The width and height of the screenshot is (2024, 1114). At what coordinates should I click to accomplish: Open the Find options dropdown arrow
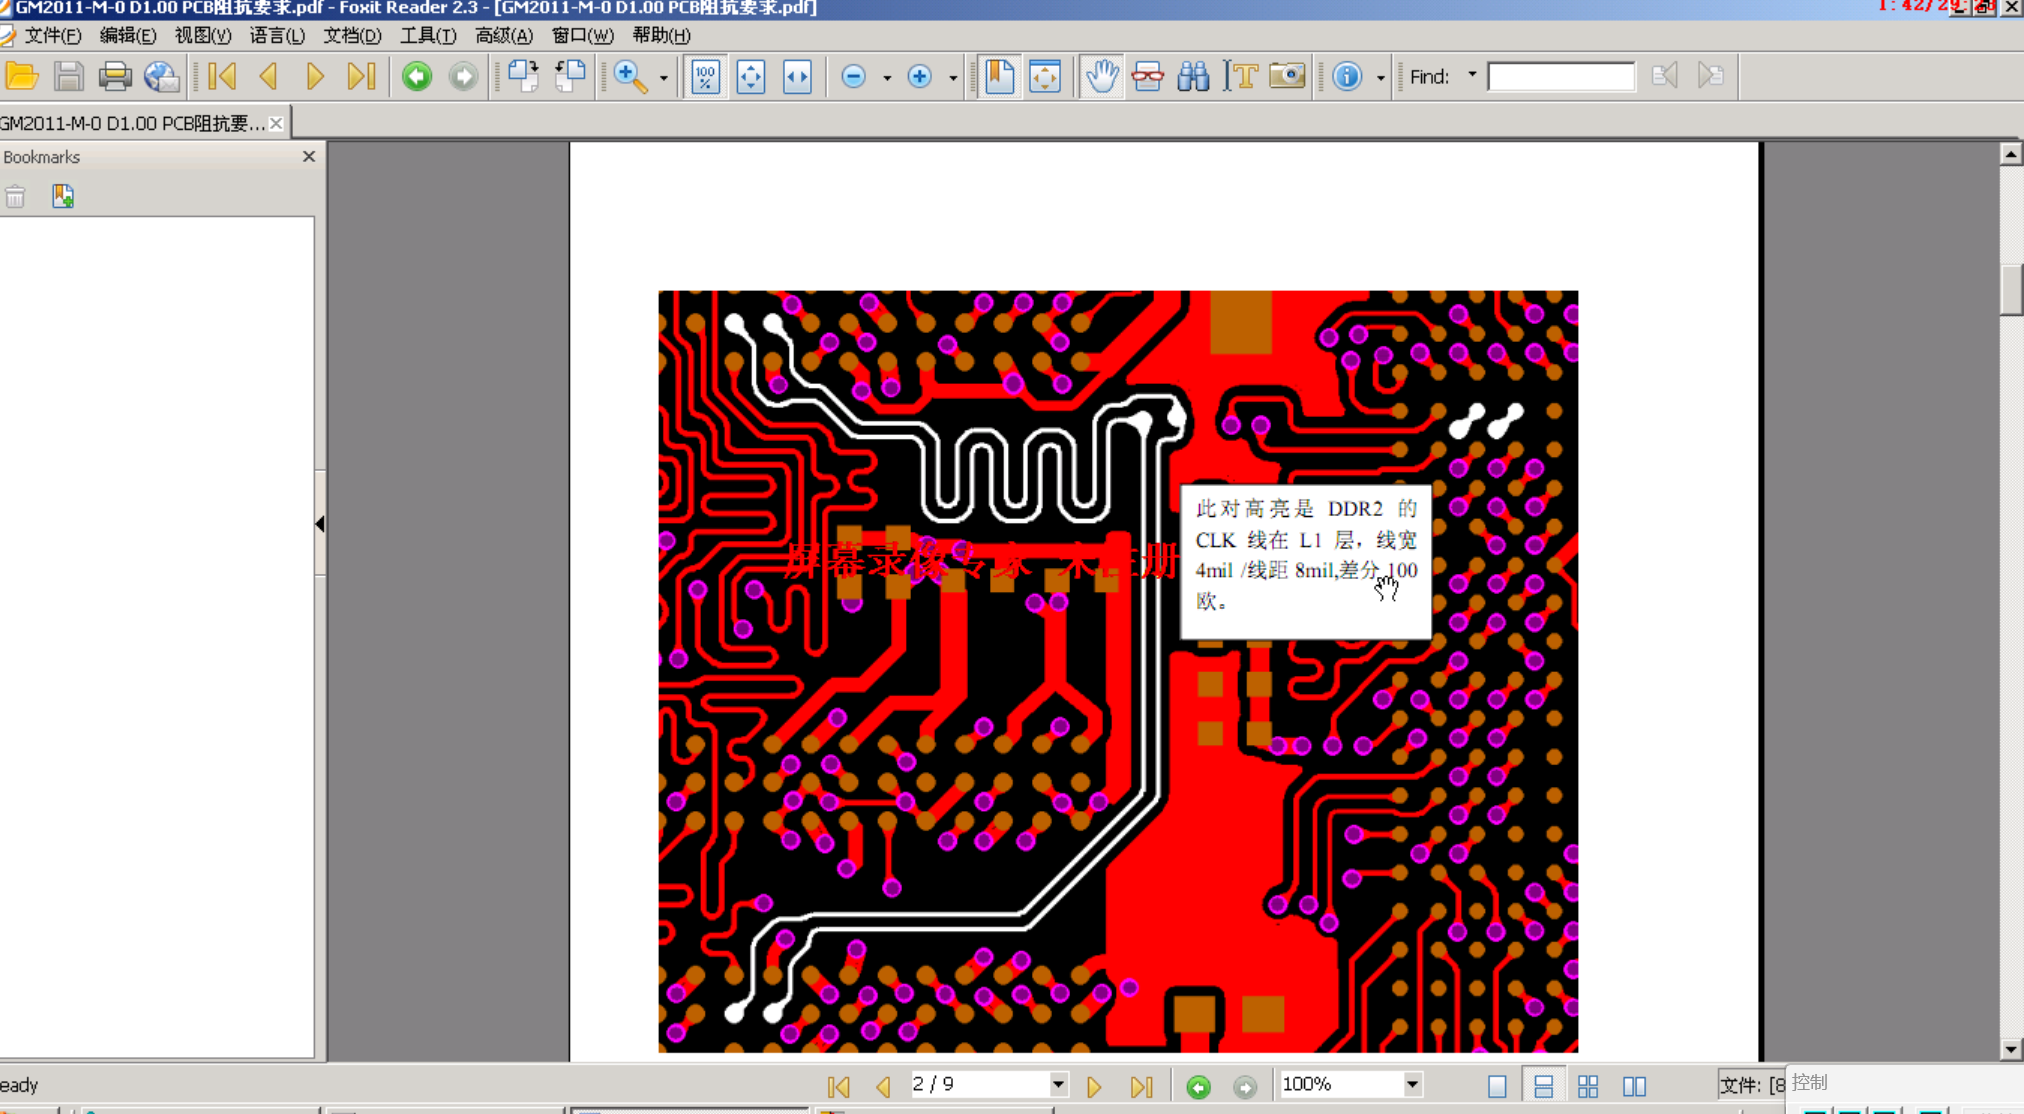click(x=1472, y=75)
